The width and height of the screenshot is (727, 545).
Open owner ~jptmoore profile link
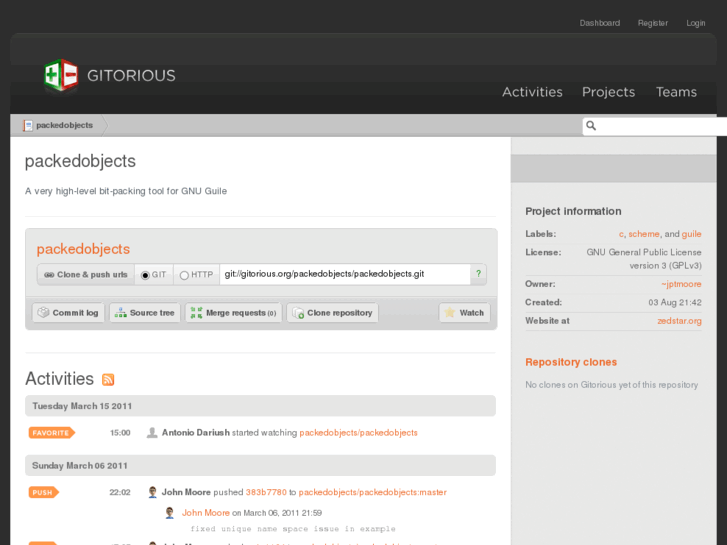tap(681, 284)
